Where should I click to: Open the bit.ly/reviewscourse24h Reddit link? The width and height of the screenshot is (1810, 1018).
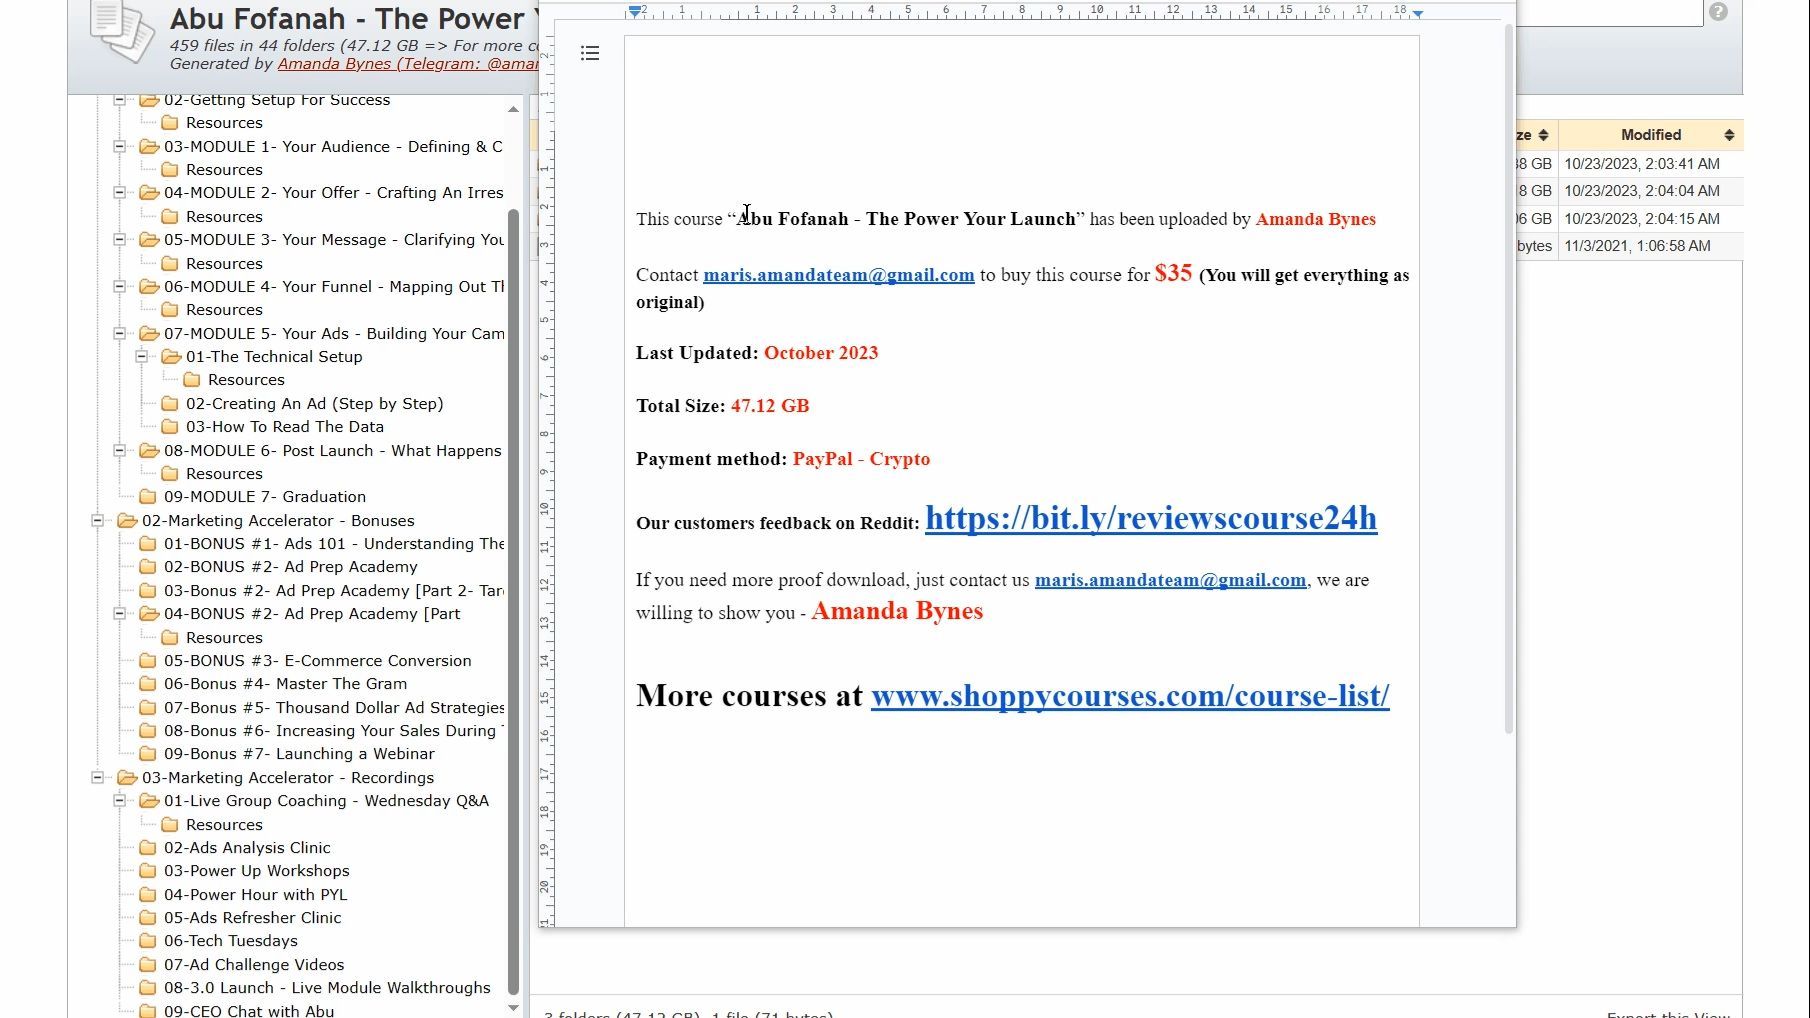click(1151, 518)
